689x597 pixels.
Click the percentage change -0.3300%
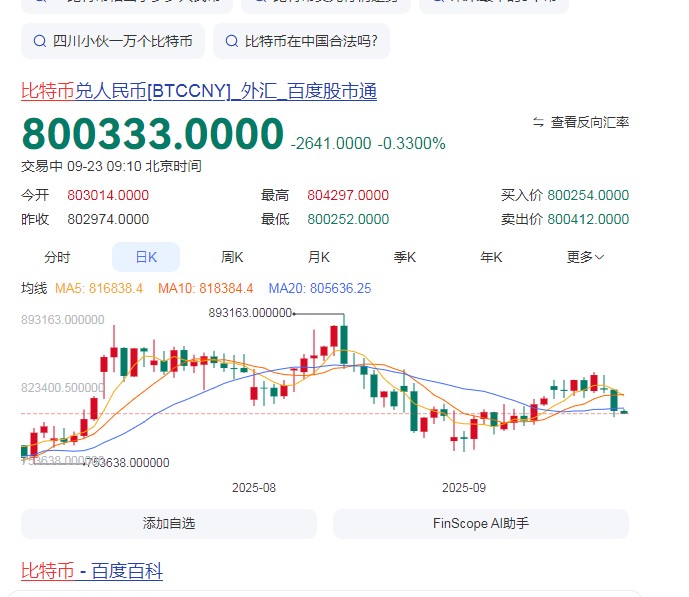click(x=411, y=144)
